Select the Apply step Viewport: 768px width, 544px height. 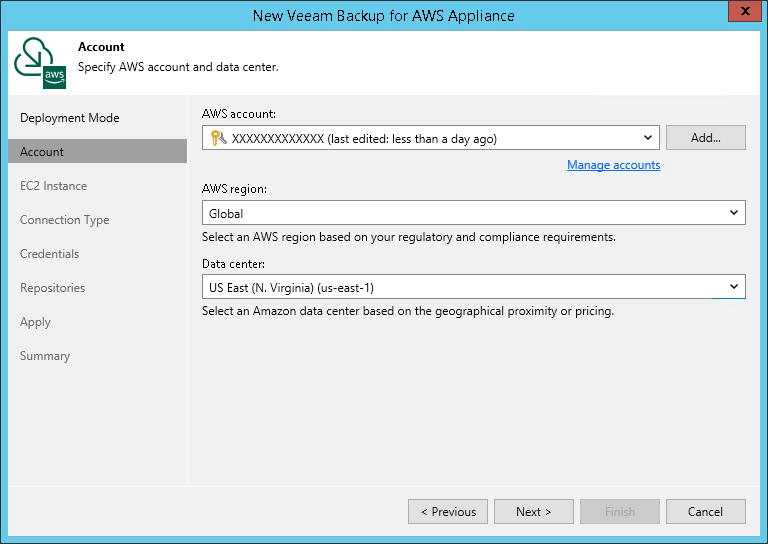pos(35,322)
